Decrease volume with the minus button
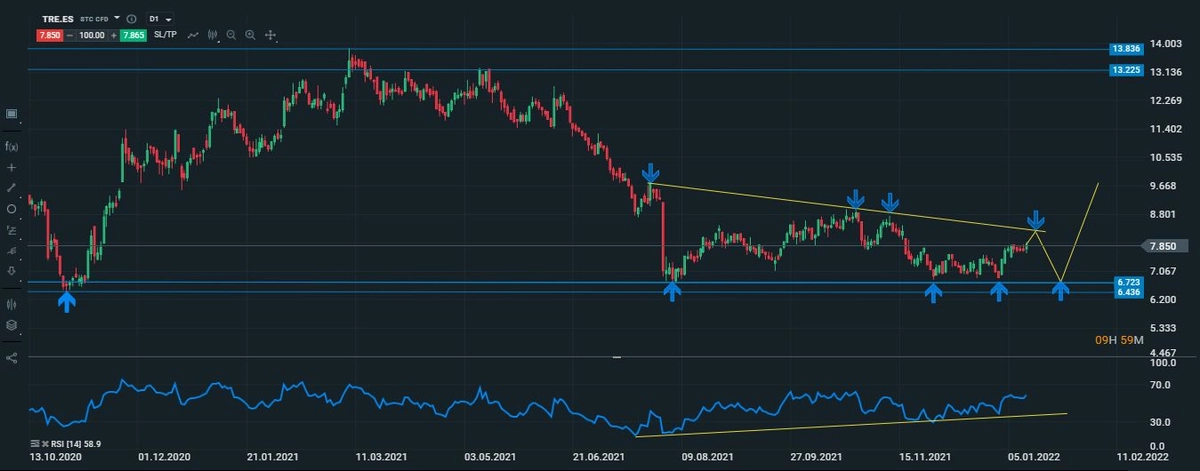 pos(72,35)
